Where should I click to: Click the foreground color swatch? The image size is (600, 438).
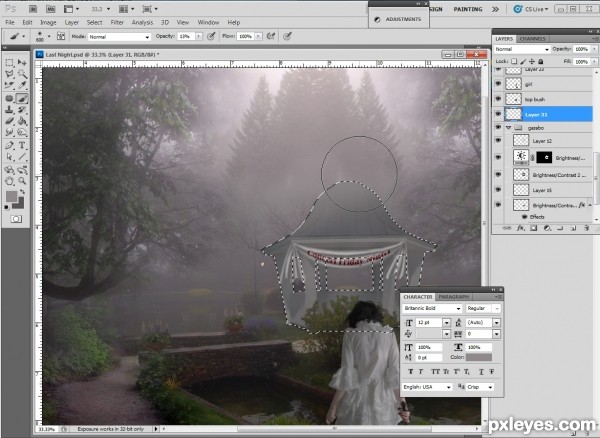tap(11, 196)
